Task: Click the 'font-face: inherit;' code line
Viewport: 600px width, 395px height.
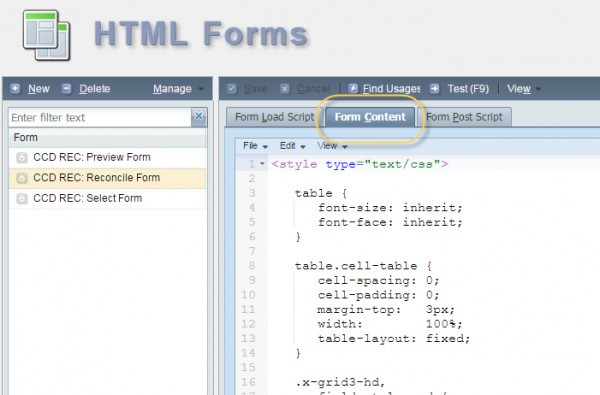Action: (x=390, y=222)
